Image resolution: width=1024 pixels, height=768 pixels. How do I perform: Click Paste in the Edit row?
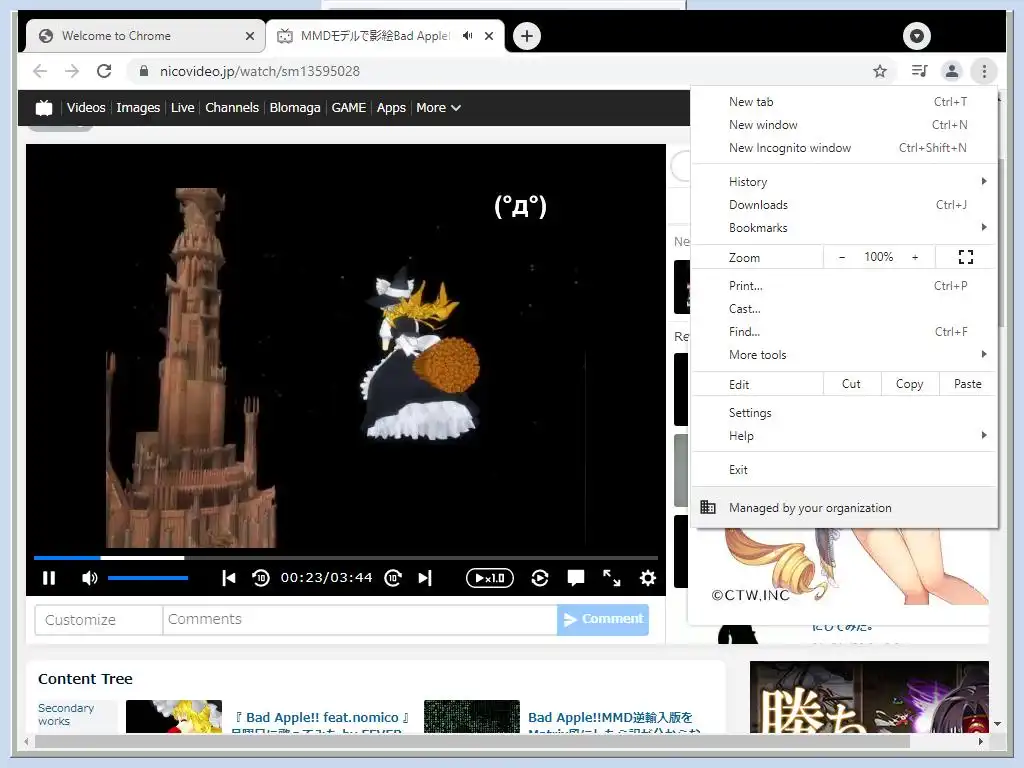point(967,384)
